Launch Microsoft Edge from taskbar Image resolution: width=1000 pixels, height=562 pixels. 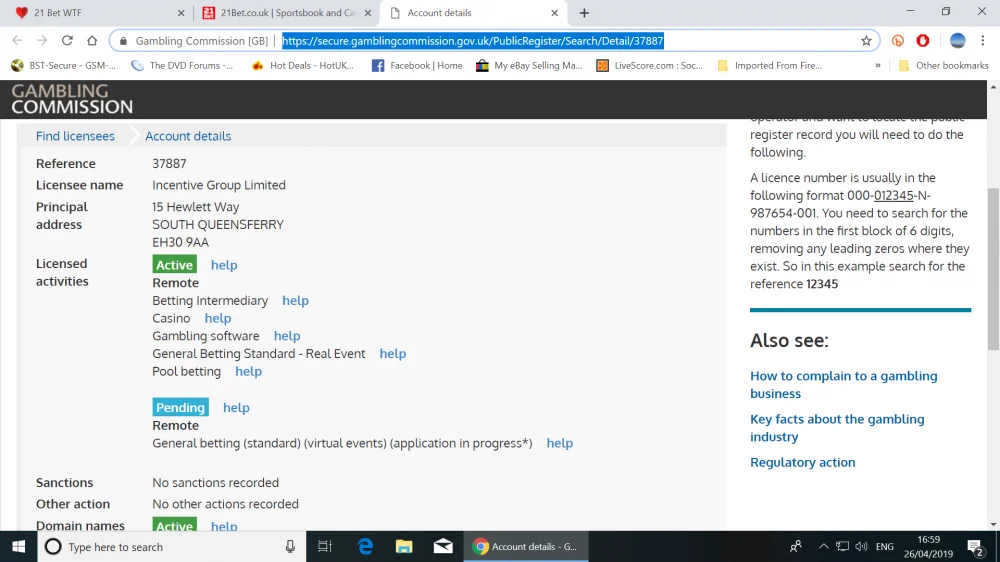(365, 547)
